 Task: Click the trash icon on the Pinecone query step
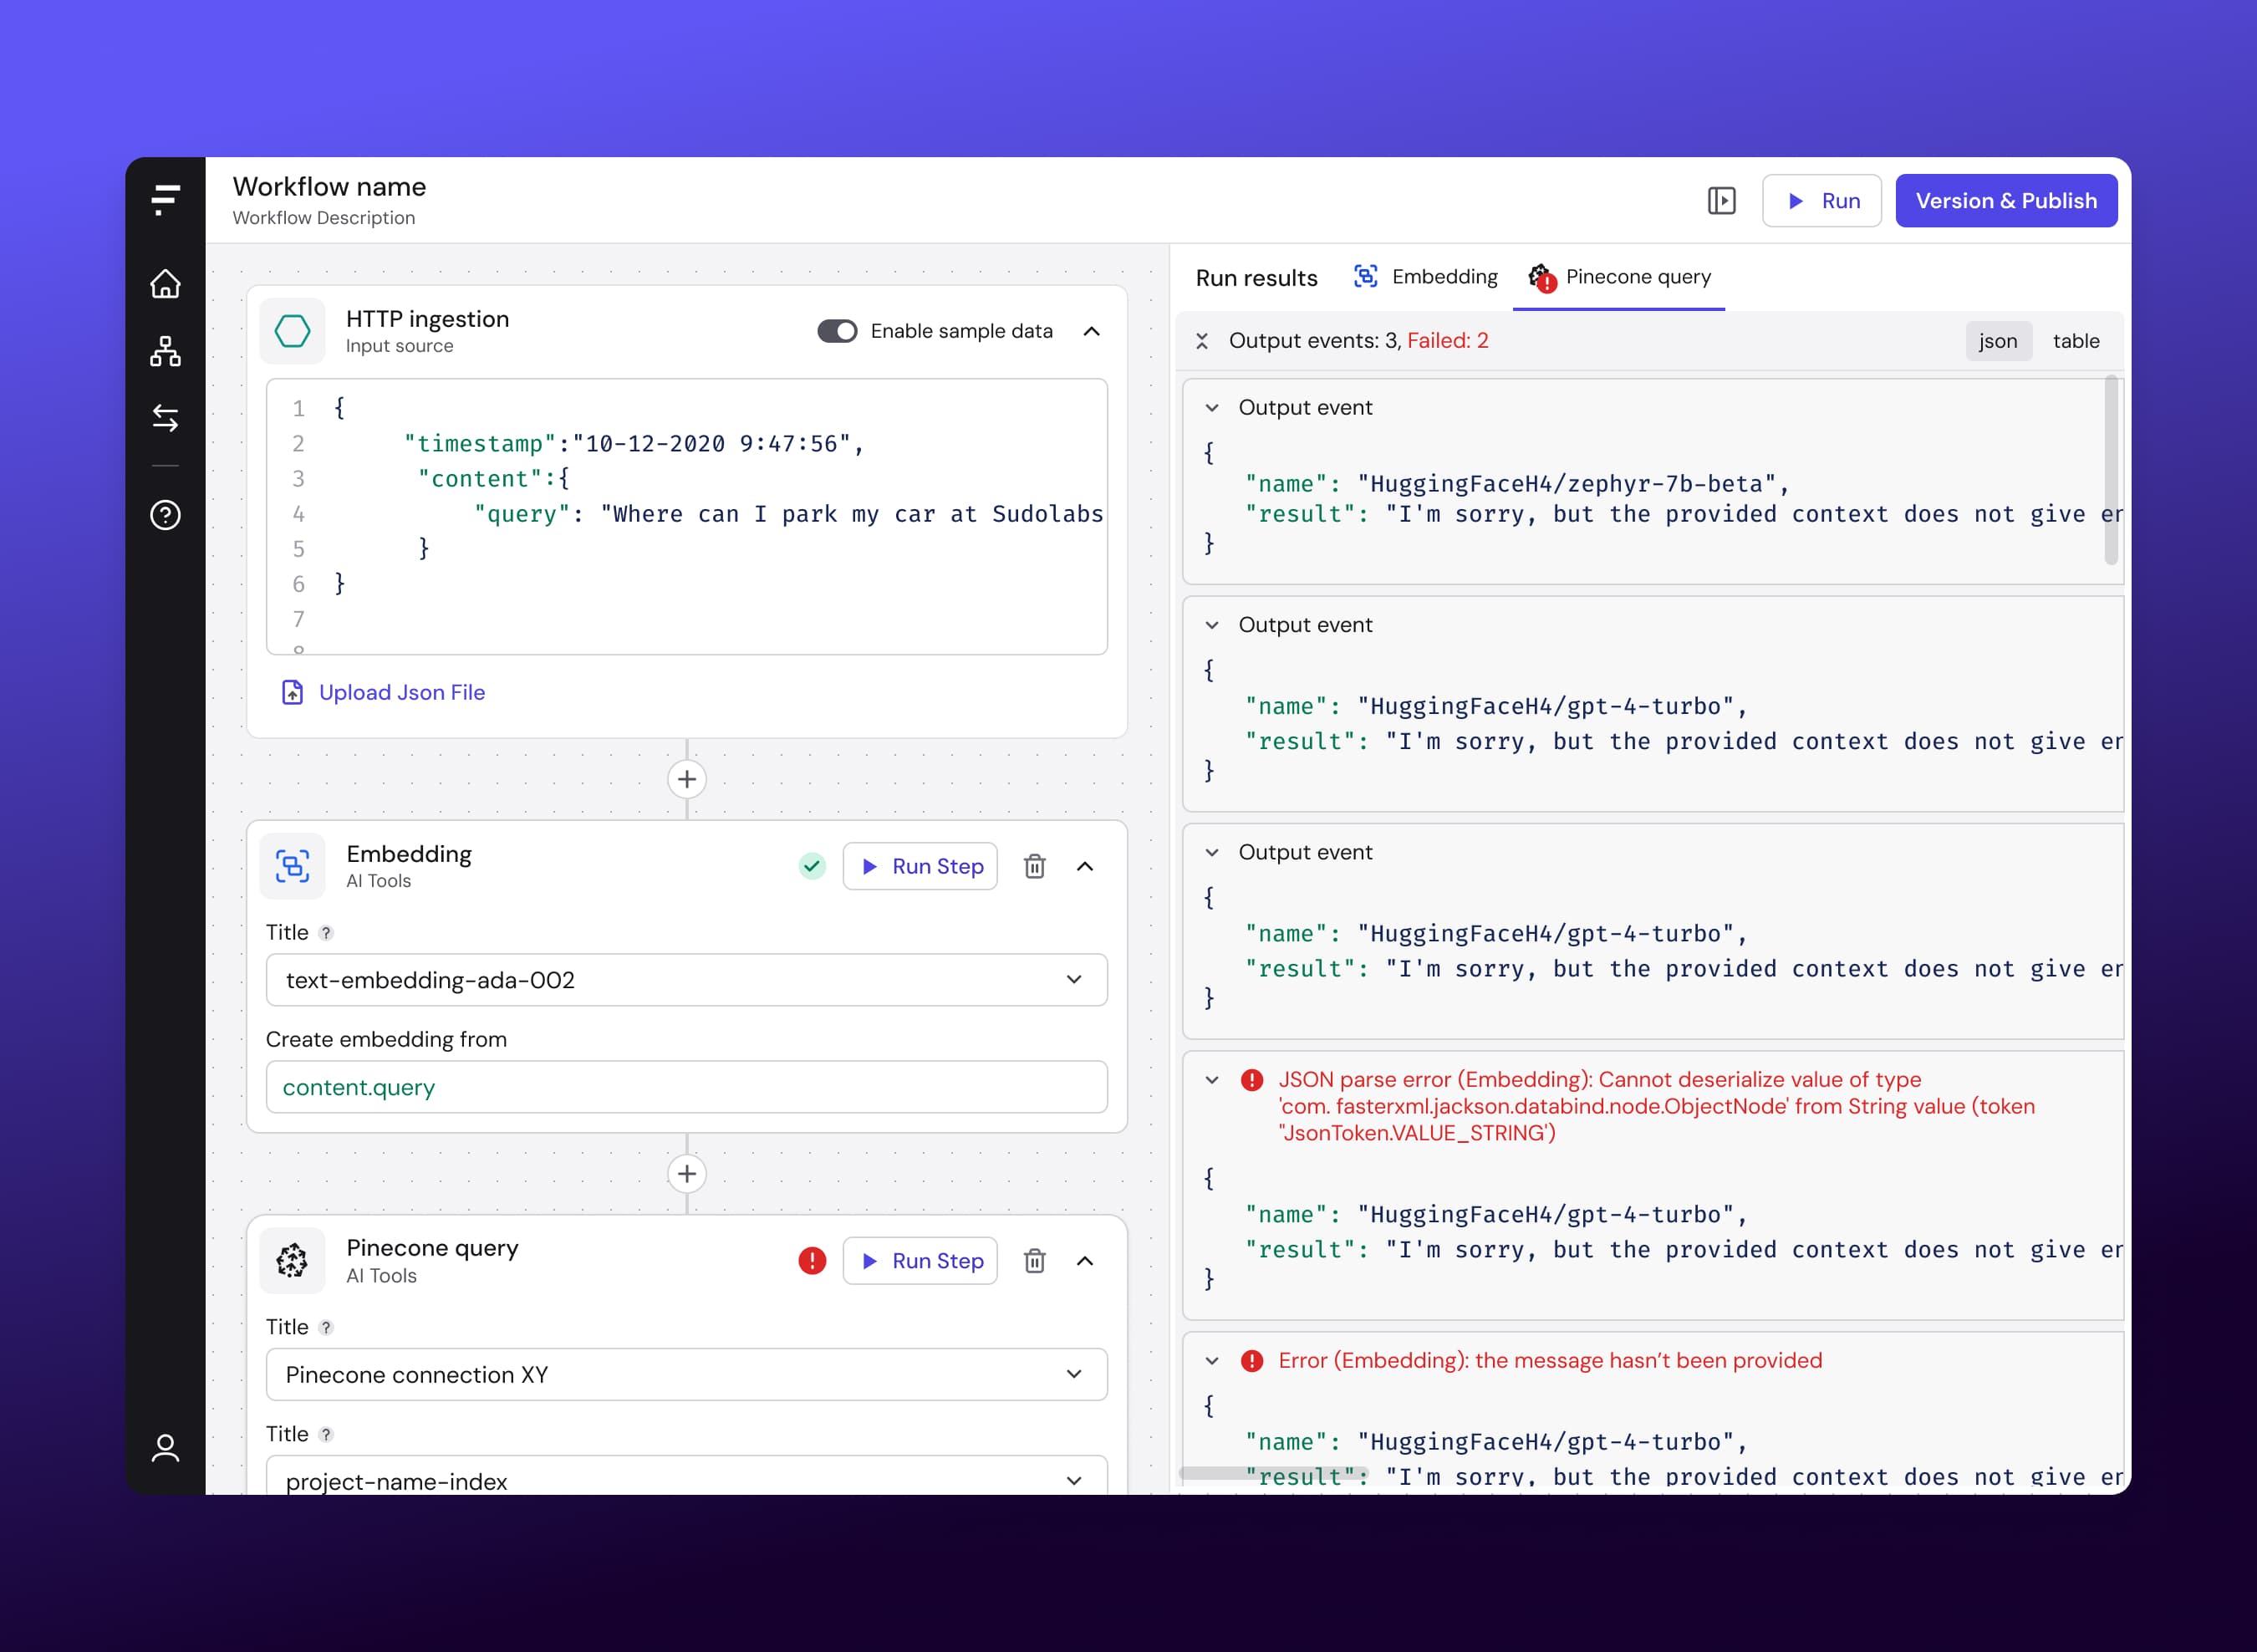pyautogui.click(x=1035, y=1261)
